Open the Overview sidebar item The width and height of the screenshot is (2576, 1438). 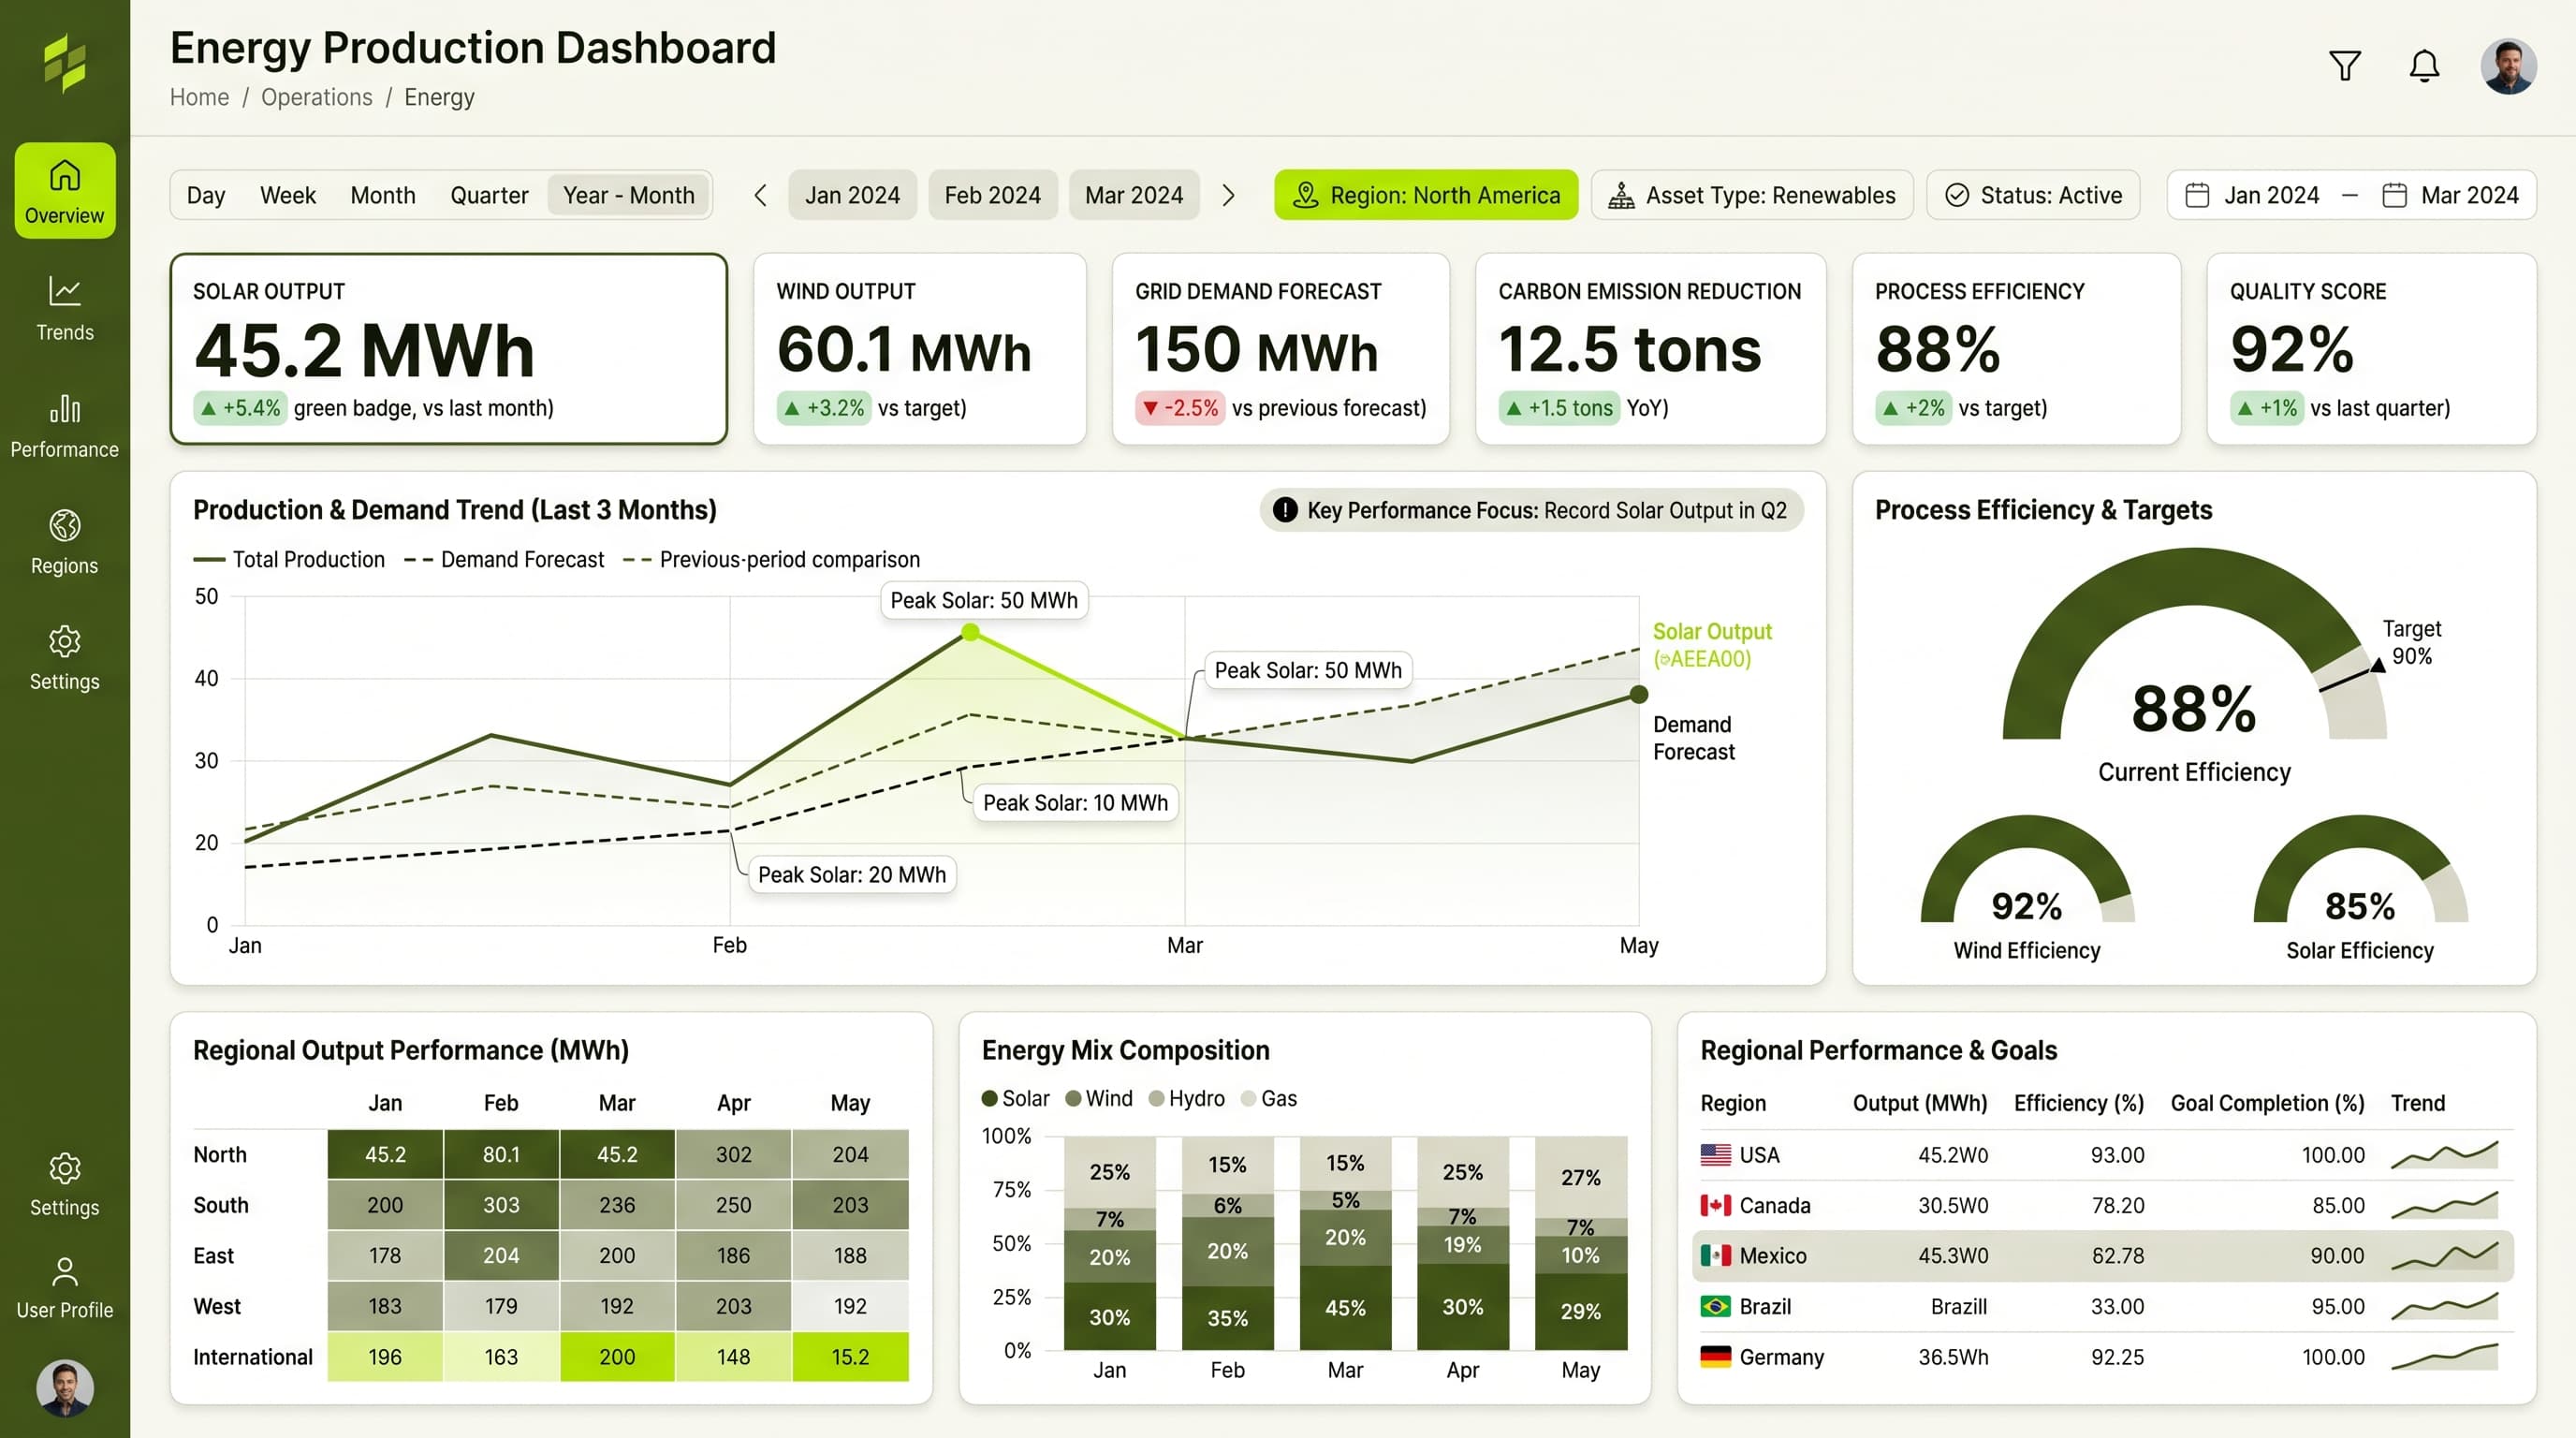tap(65, 190)
